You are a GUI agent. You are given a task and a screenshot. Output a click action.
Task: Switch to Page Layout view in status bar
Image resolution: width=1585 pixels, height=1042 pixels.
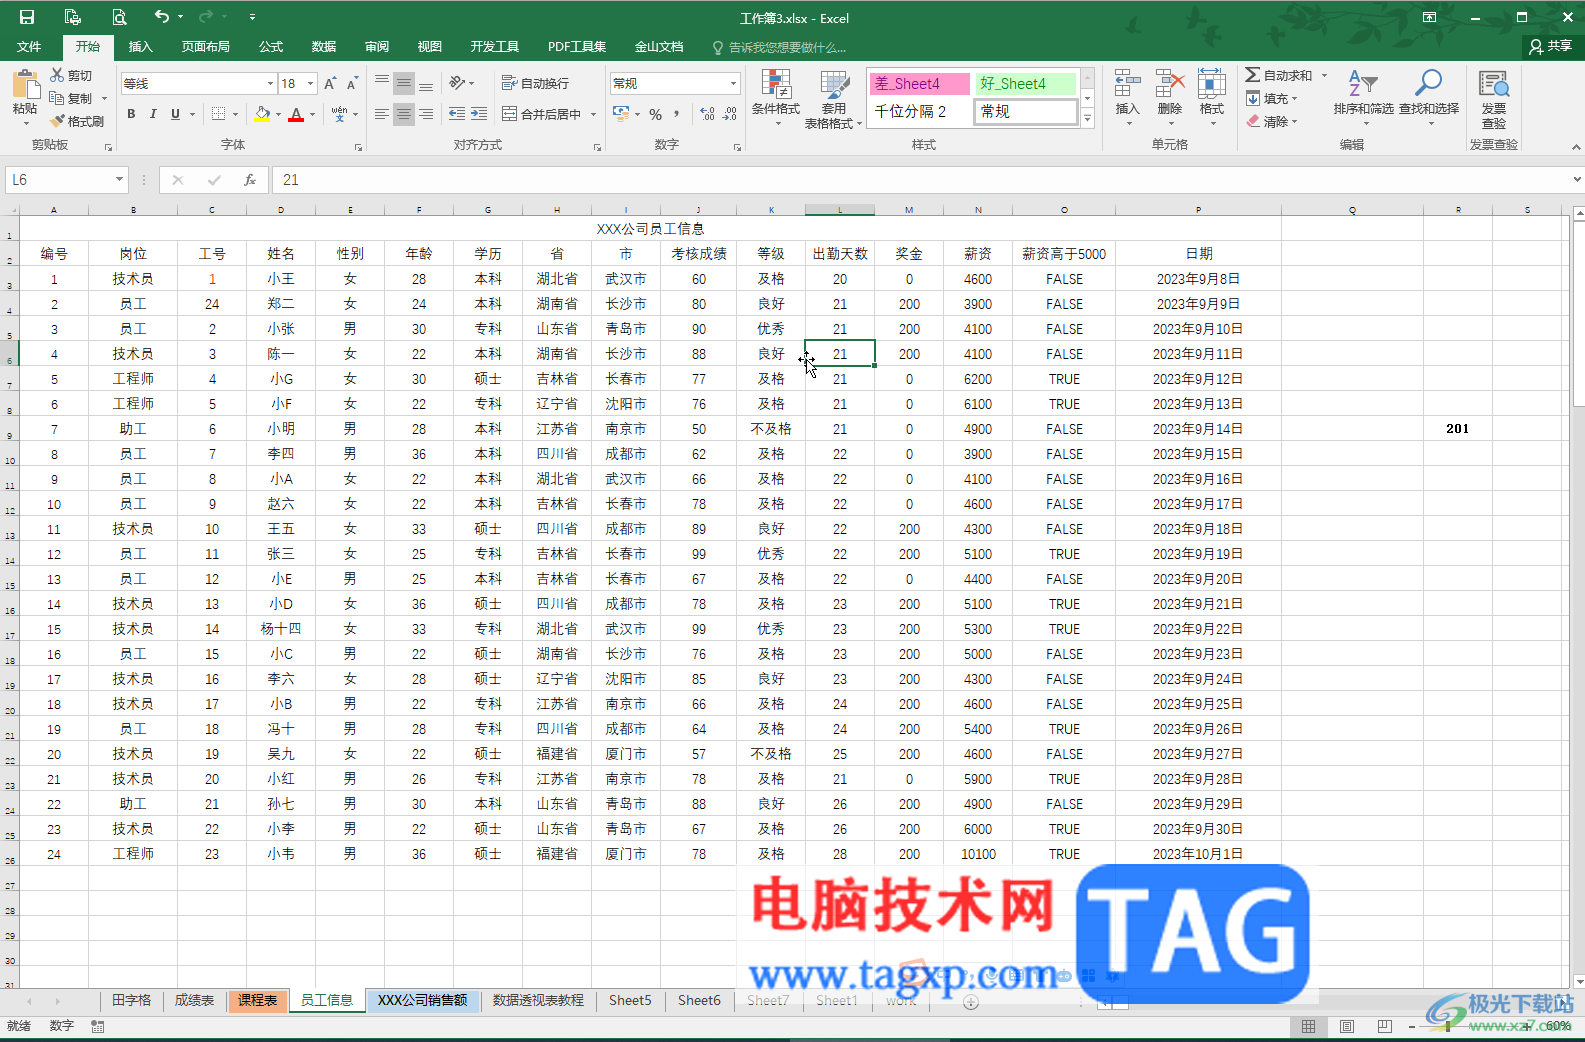click(1347, 1026)
